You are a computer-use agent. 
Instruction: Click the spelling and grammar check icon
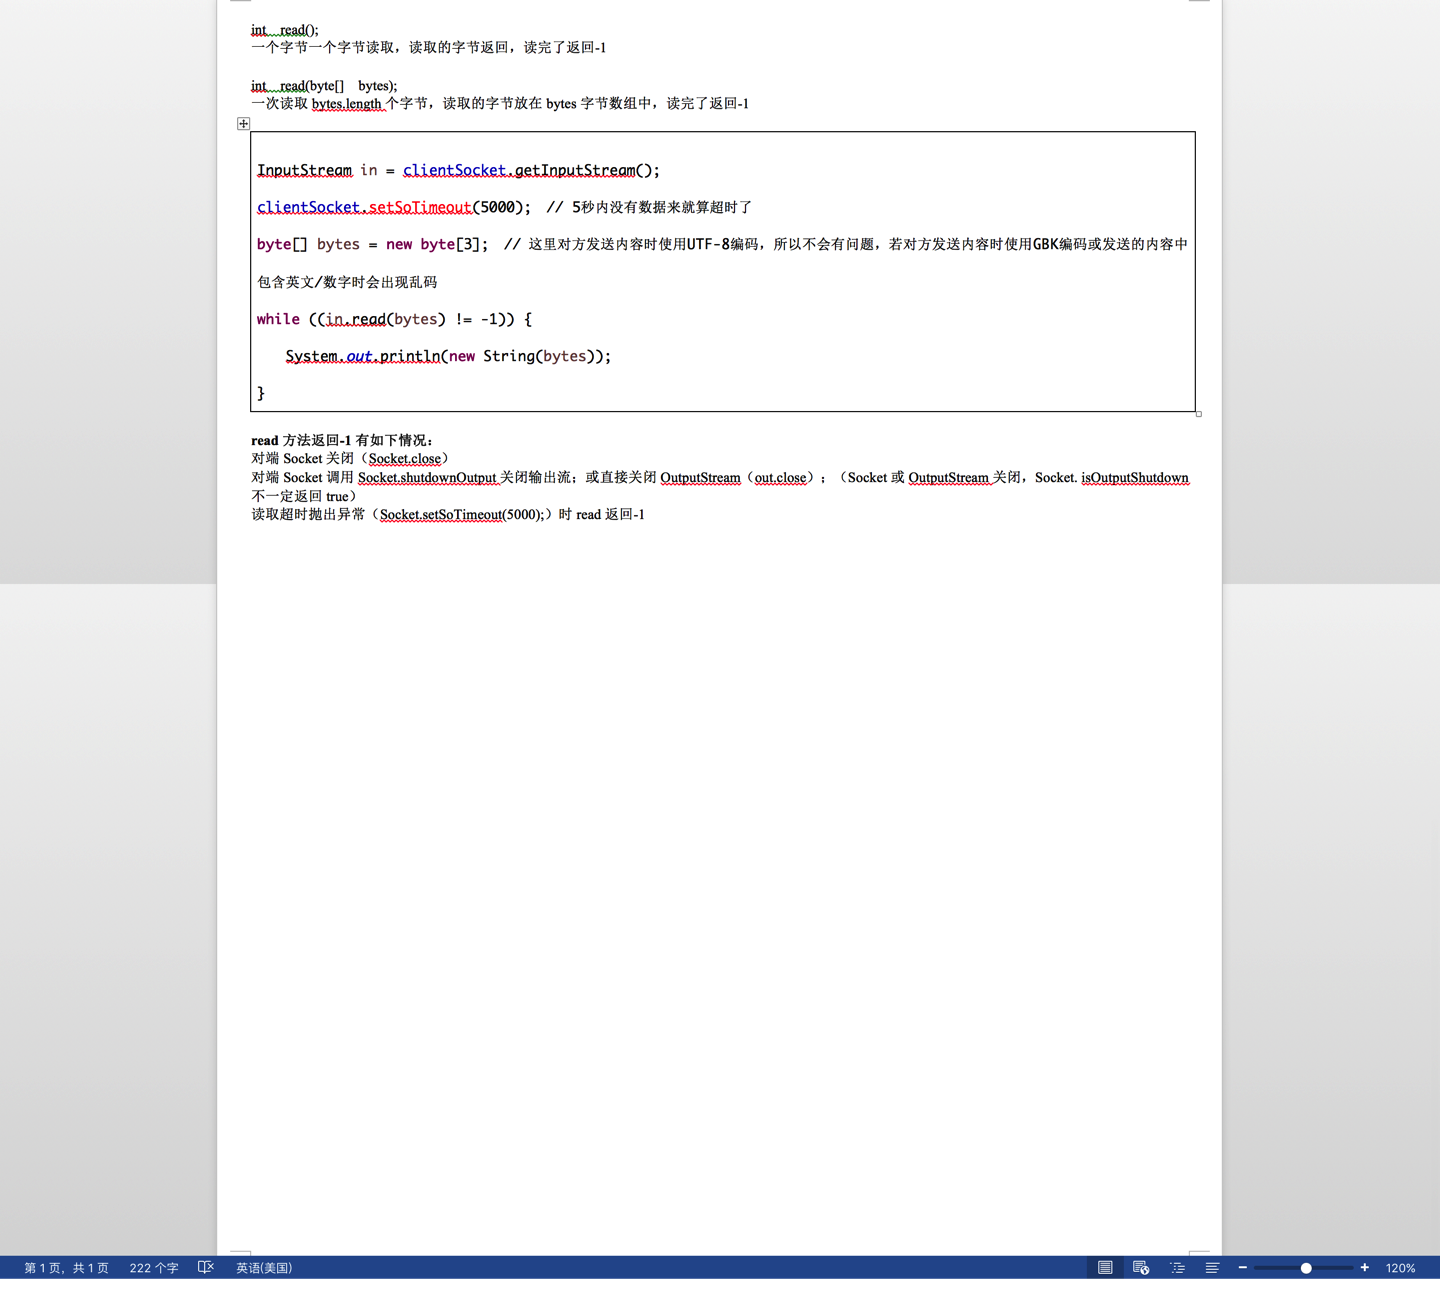[206, 1267]
